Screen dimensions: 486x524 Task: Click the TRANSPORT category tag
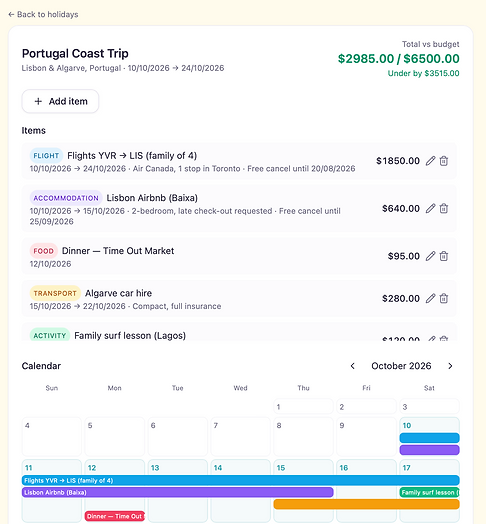(55, 293)
